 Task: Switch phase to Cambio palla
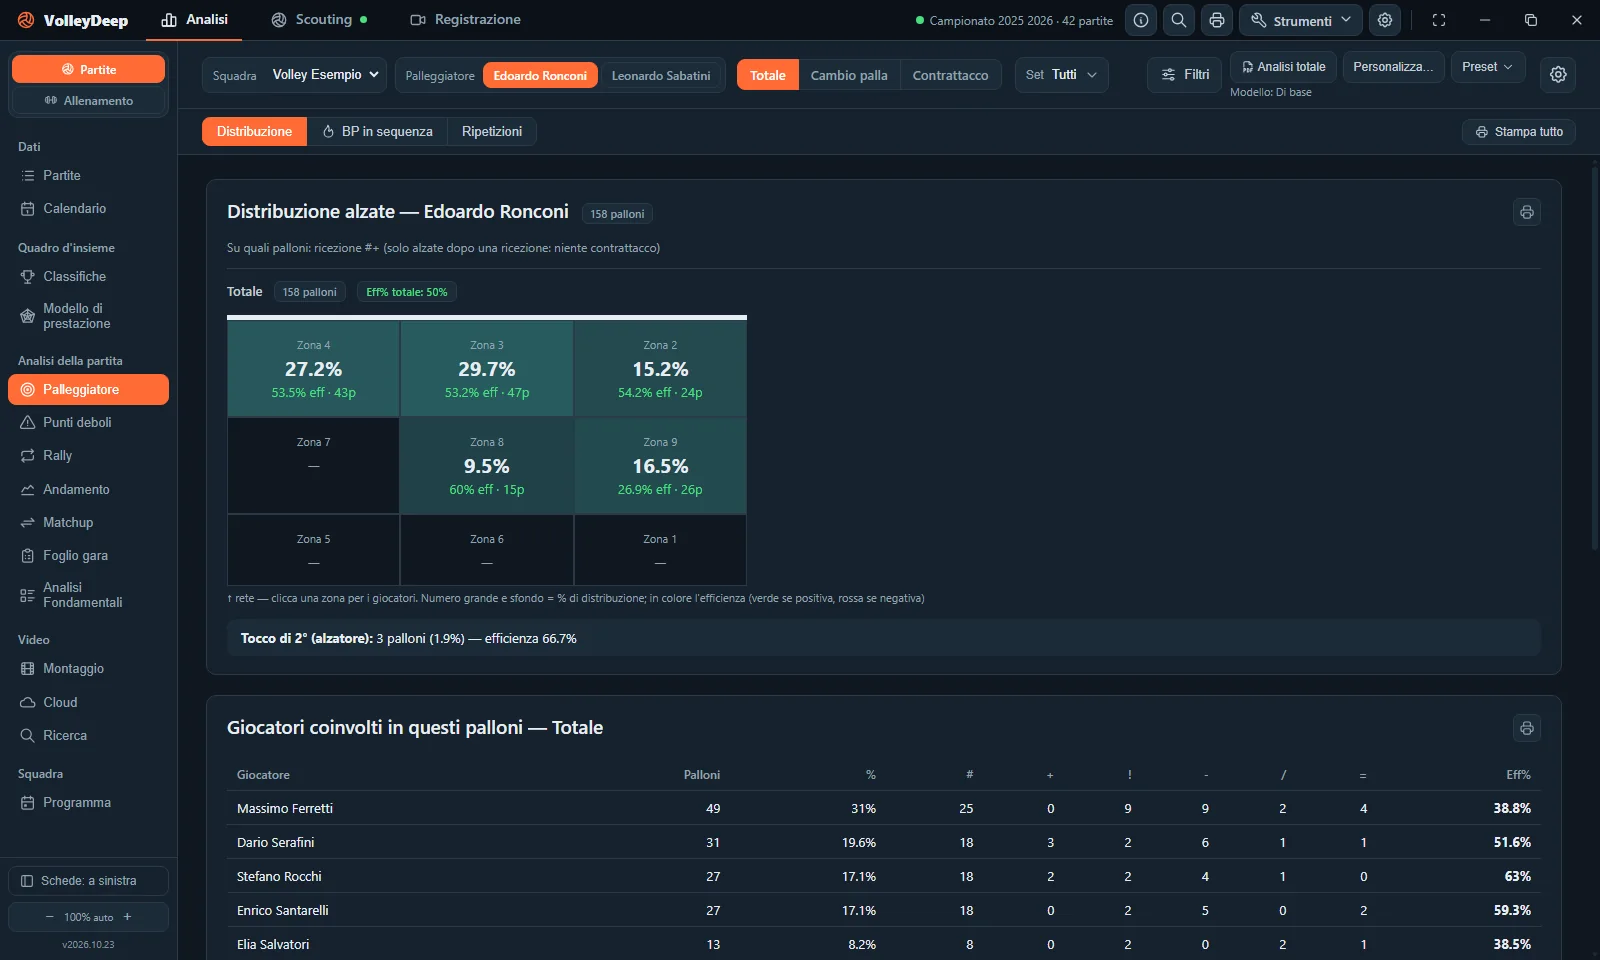coord(849,75)
